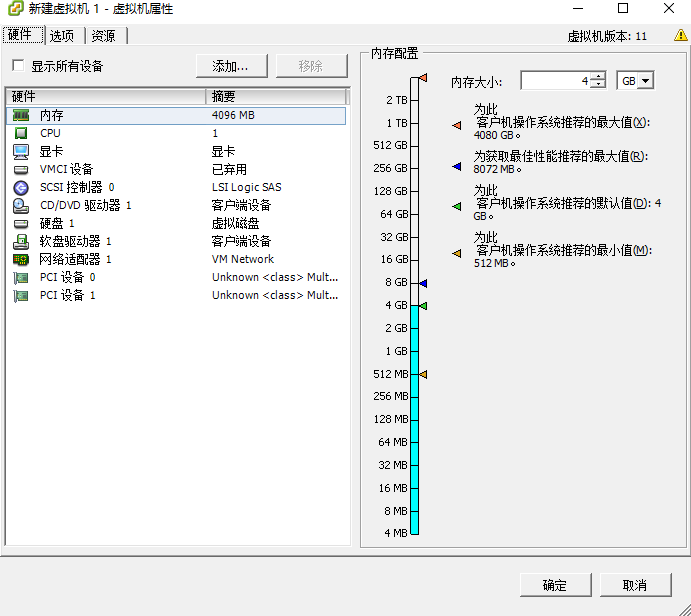This screenshot has height=616, width=691.
Task: Click the 硬盘 1 disk icon
Action: tap(21, 224)
